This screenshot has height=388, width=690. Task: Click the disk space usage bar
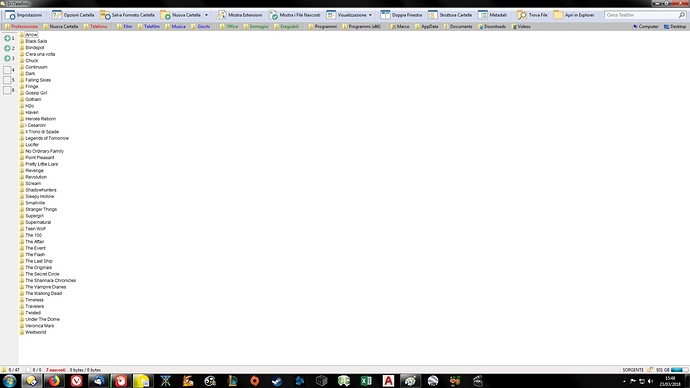coord(679,370)
